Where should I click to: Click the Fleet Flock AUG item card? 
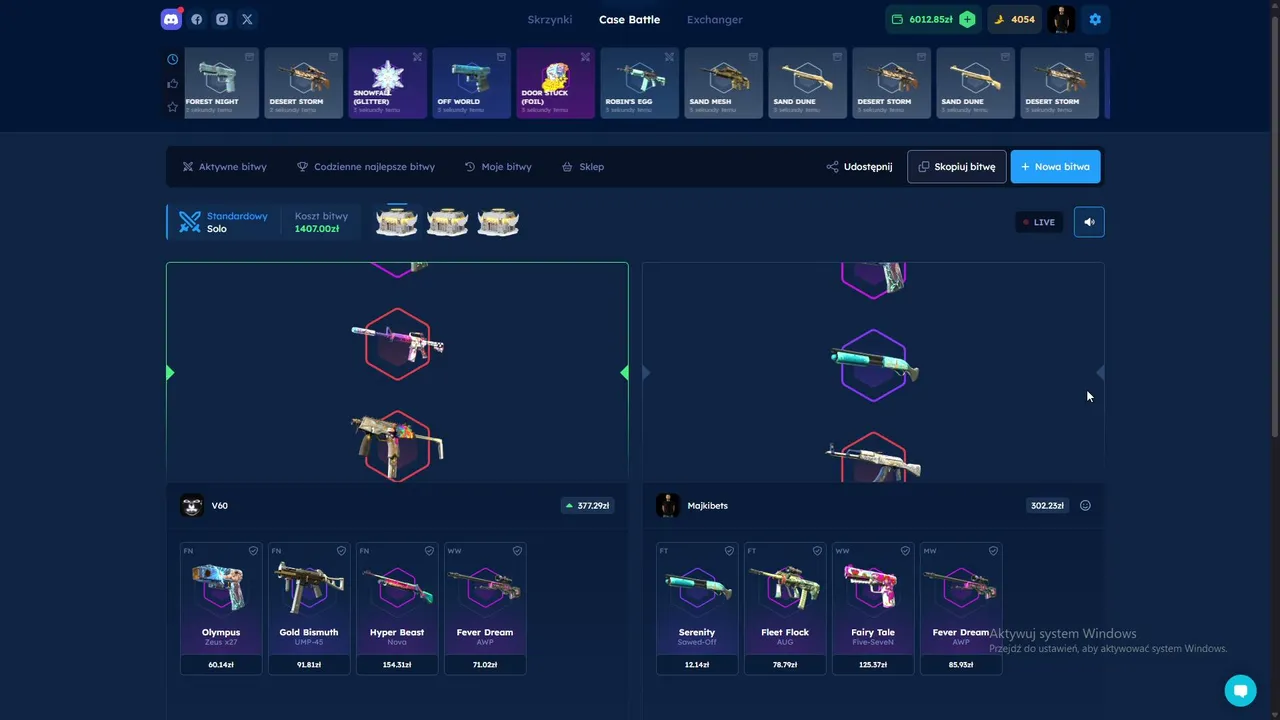[785, 608]
